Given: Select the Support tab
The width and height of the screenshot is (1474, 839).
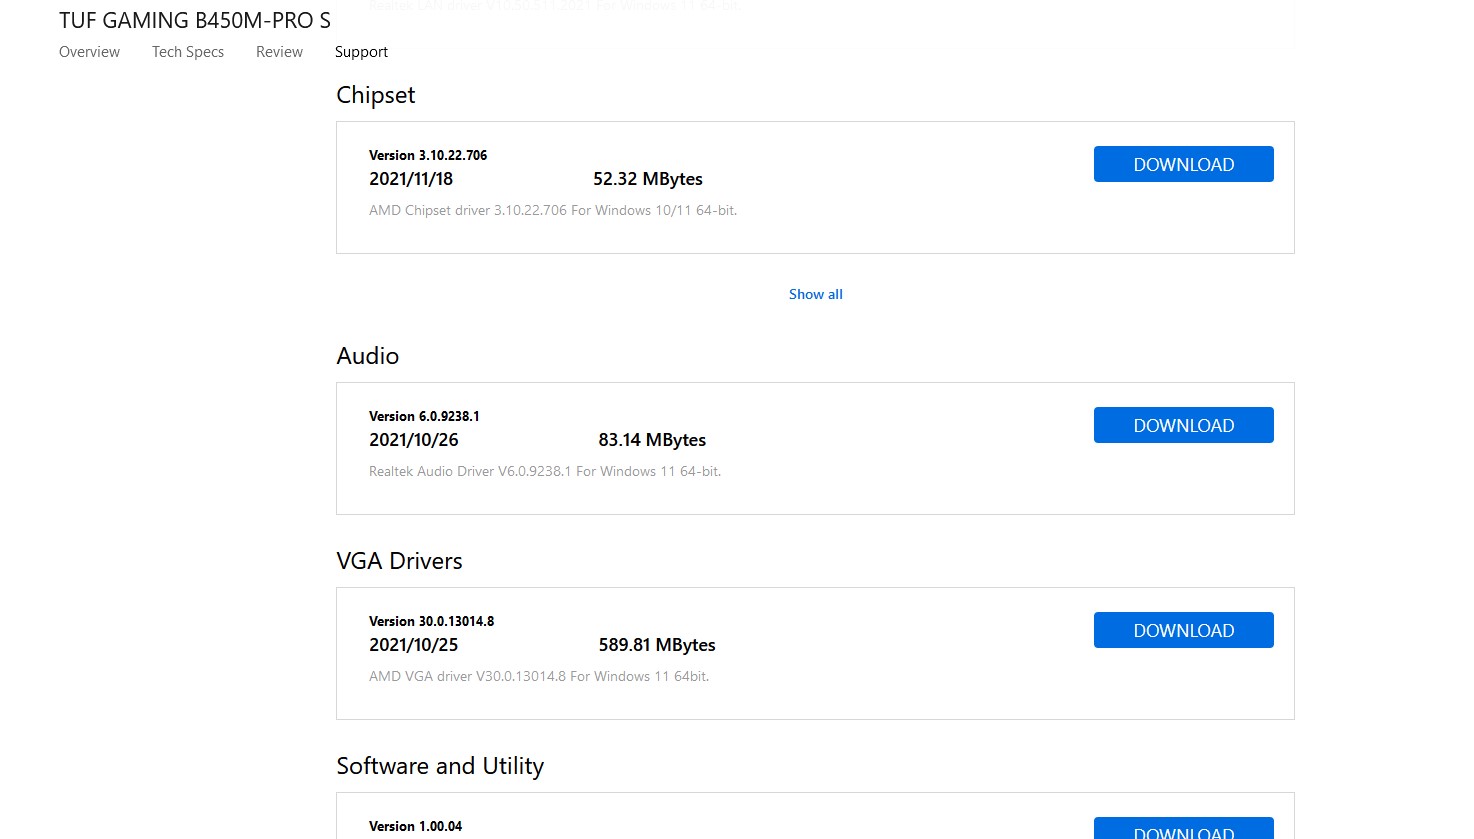Looking at the screenshot, I should 361,52.
